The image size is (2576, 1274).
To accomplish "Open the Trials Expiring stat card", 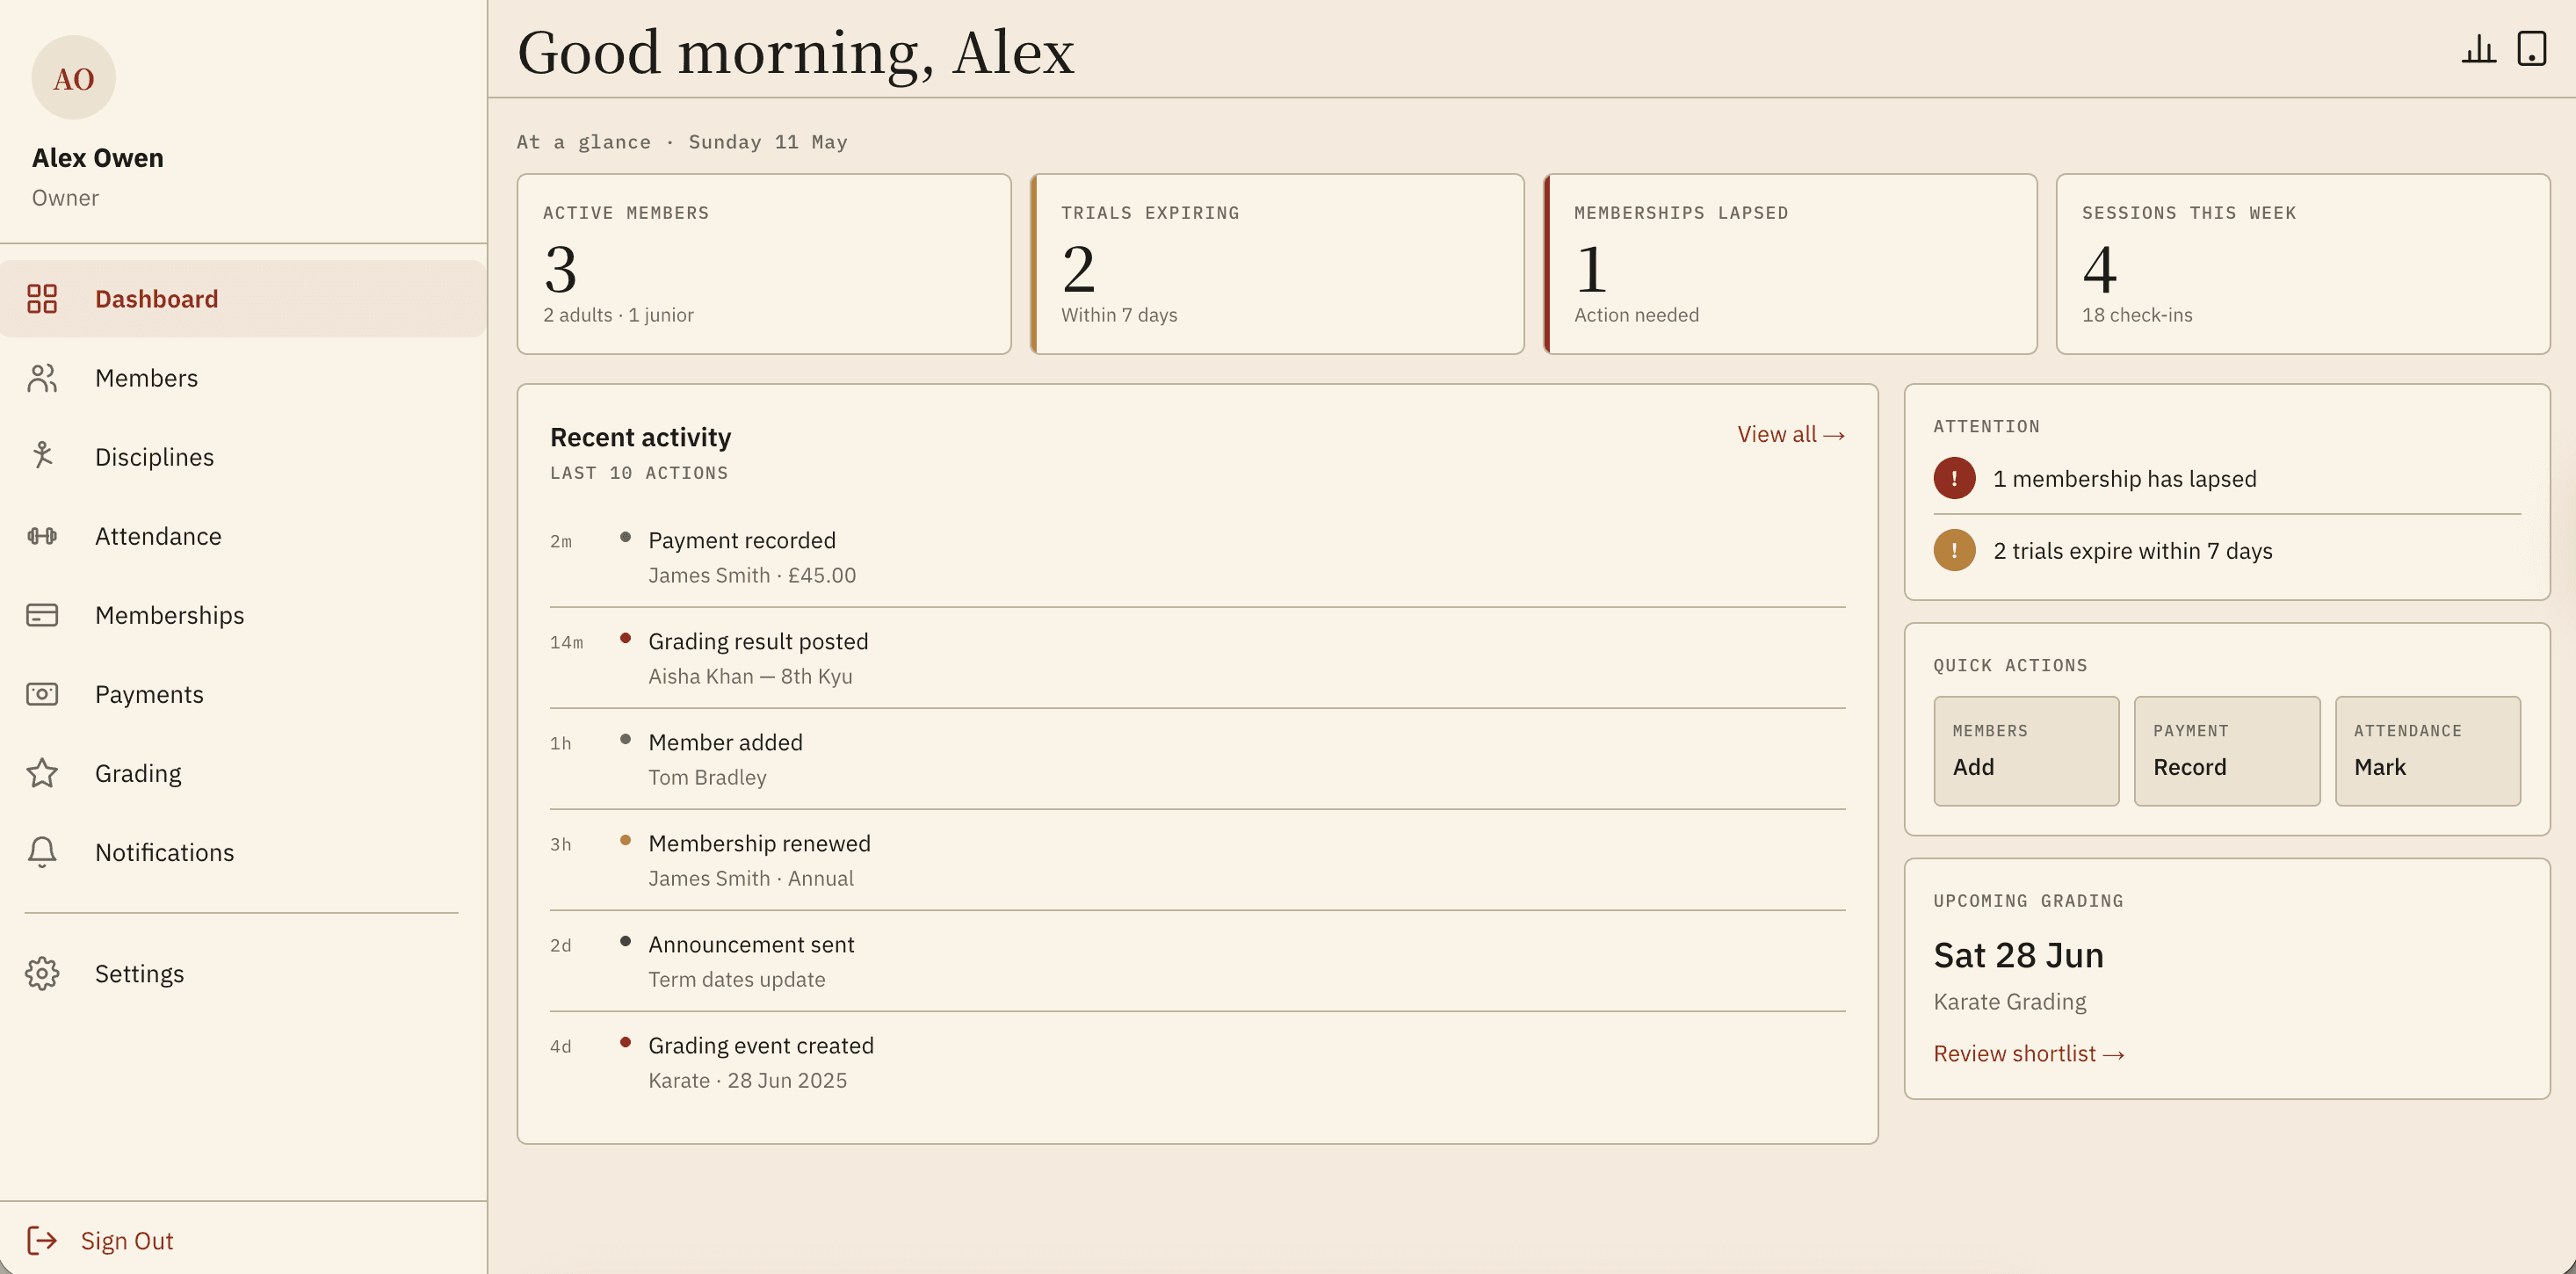I will (x=1277, y=264).
